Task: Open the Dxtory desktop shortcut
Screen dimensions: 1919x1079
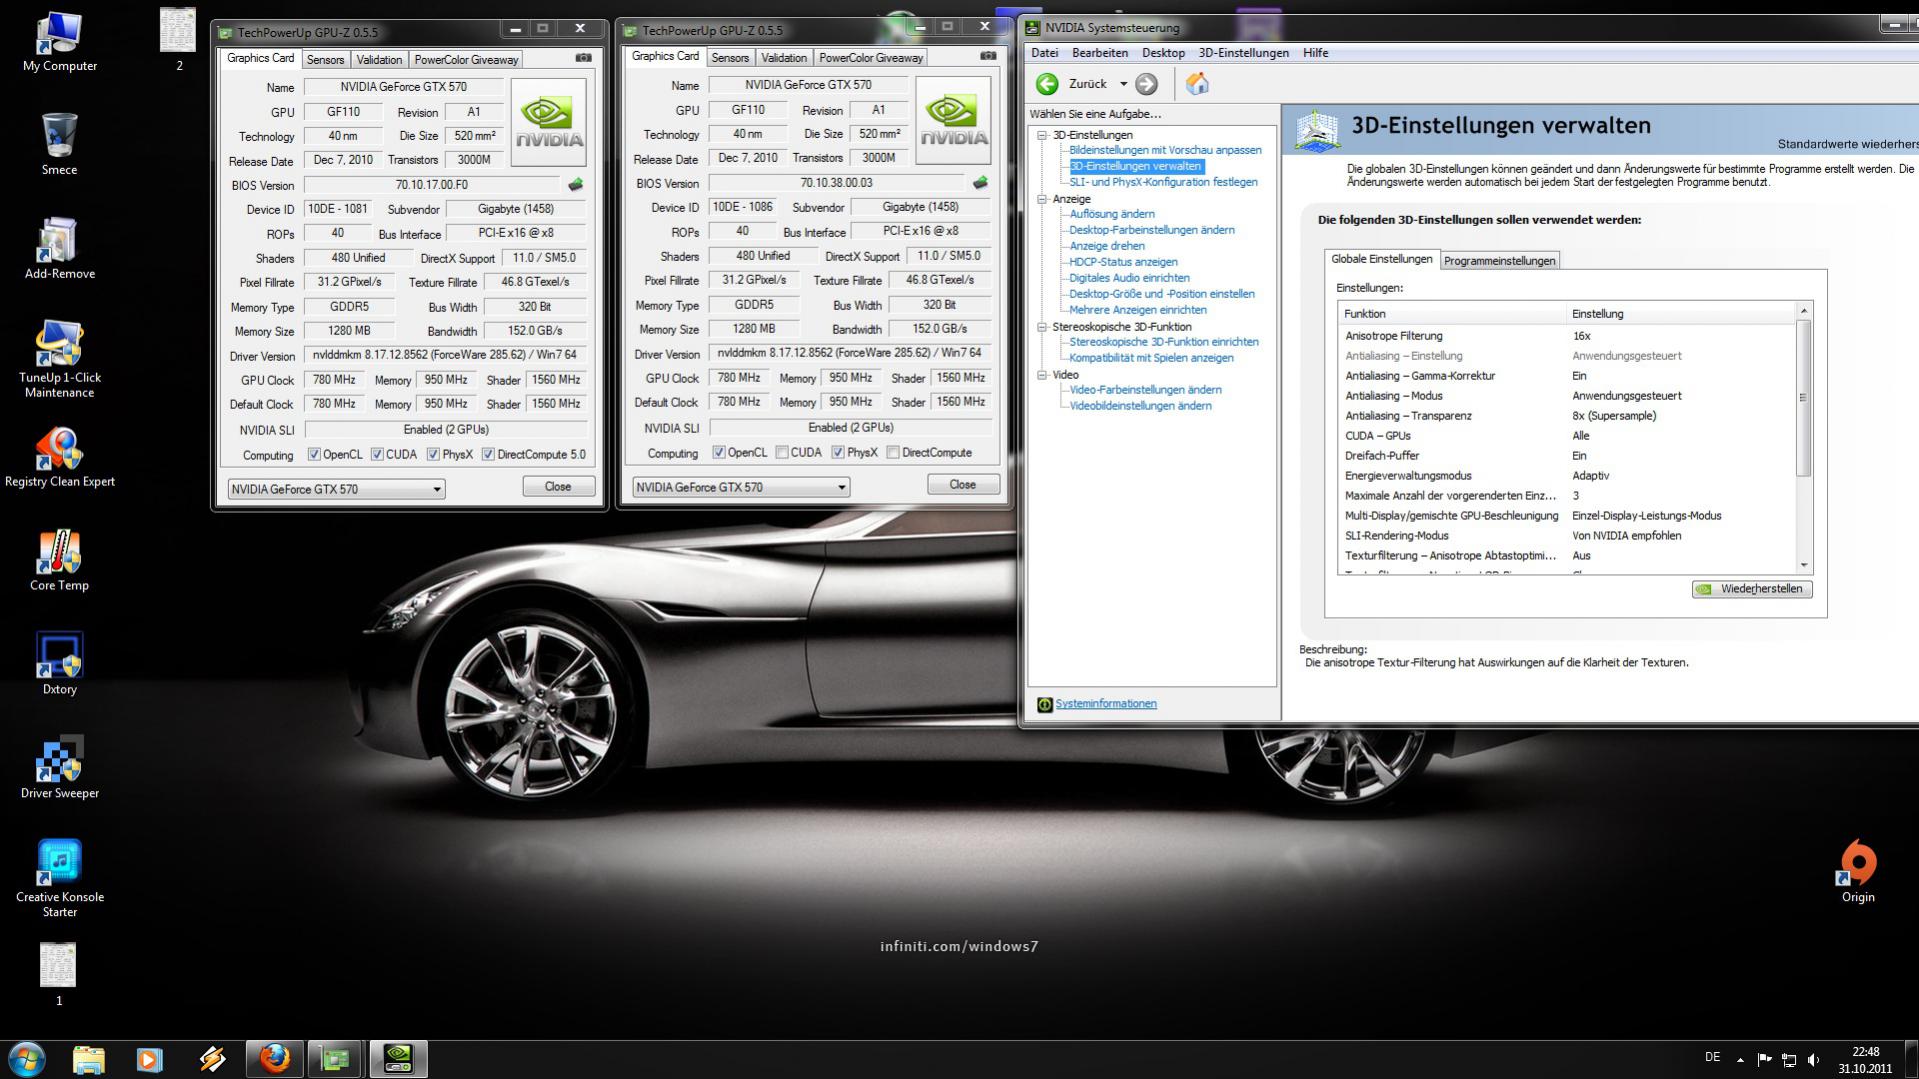Action: (x=59, y=663)
